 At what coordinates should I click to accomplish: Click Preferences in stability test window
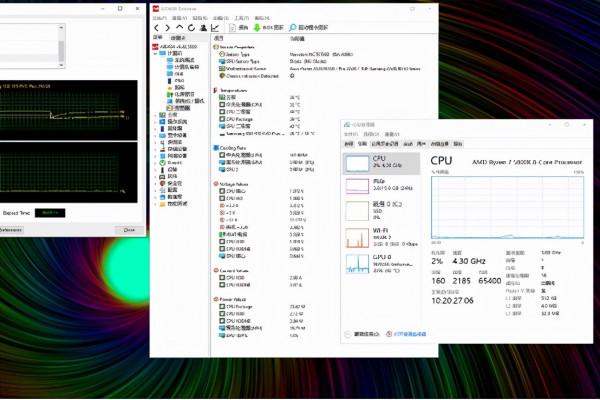click(x=11, y=230)
